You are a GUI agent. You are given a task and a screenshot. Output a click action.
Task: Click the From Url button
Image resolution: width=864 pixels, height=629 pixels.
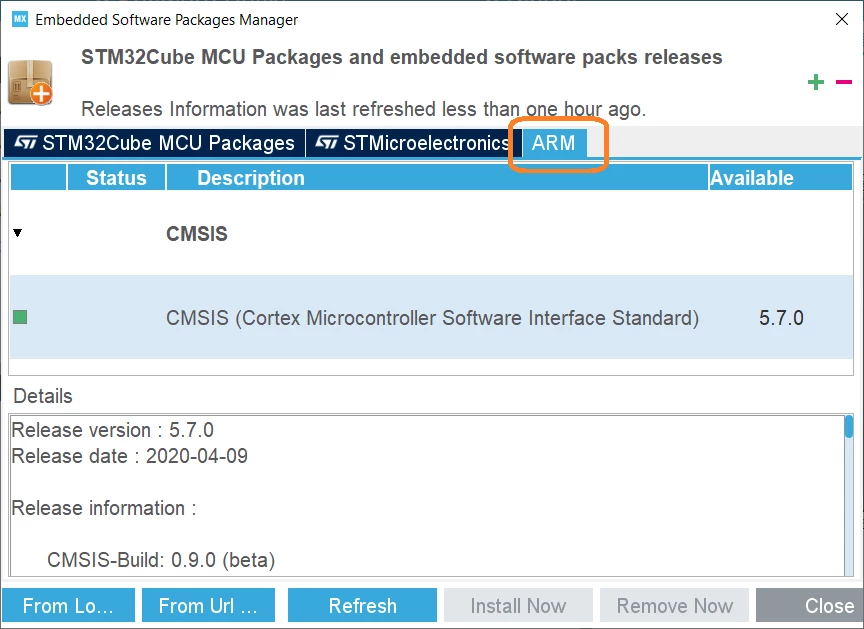point(208,605)
